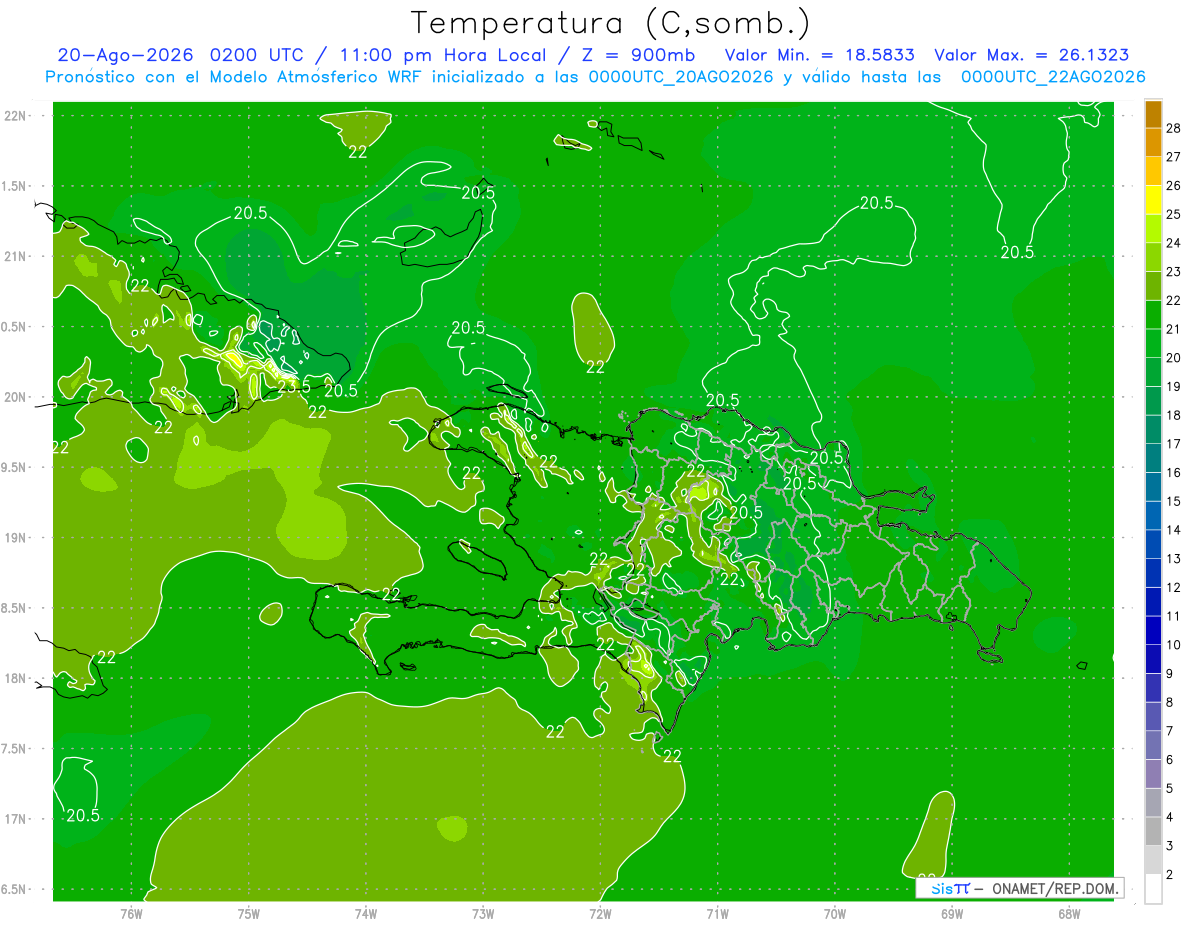Click the blue swatch between 14 and 15
This screenshot has height=927, width=1200.
[1154, 516]
